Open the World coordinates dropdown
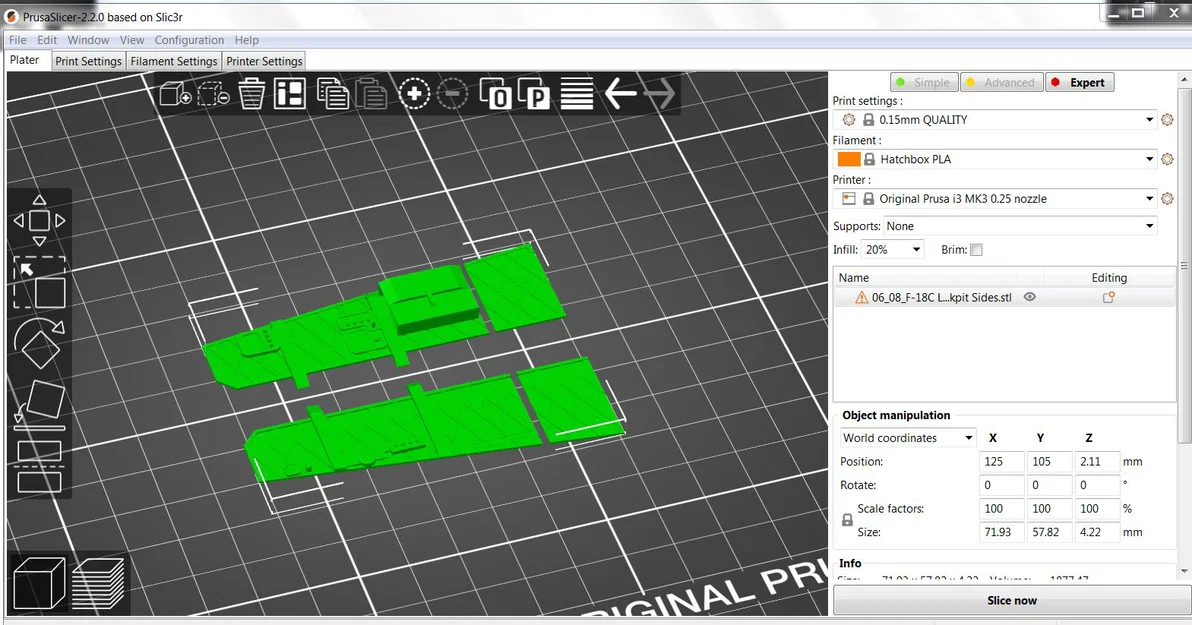The height and width of the screenshot is (625, 1192). pyautogui.click(x=908, y=438)
